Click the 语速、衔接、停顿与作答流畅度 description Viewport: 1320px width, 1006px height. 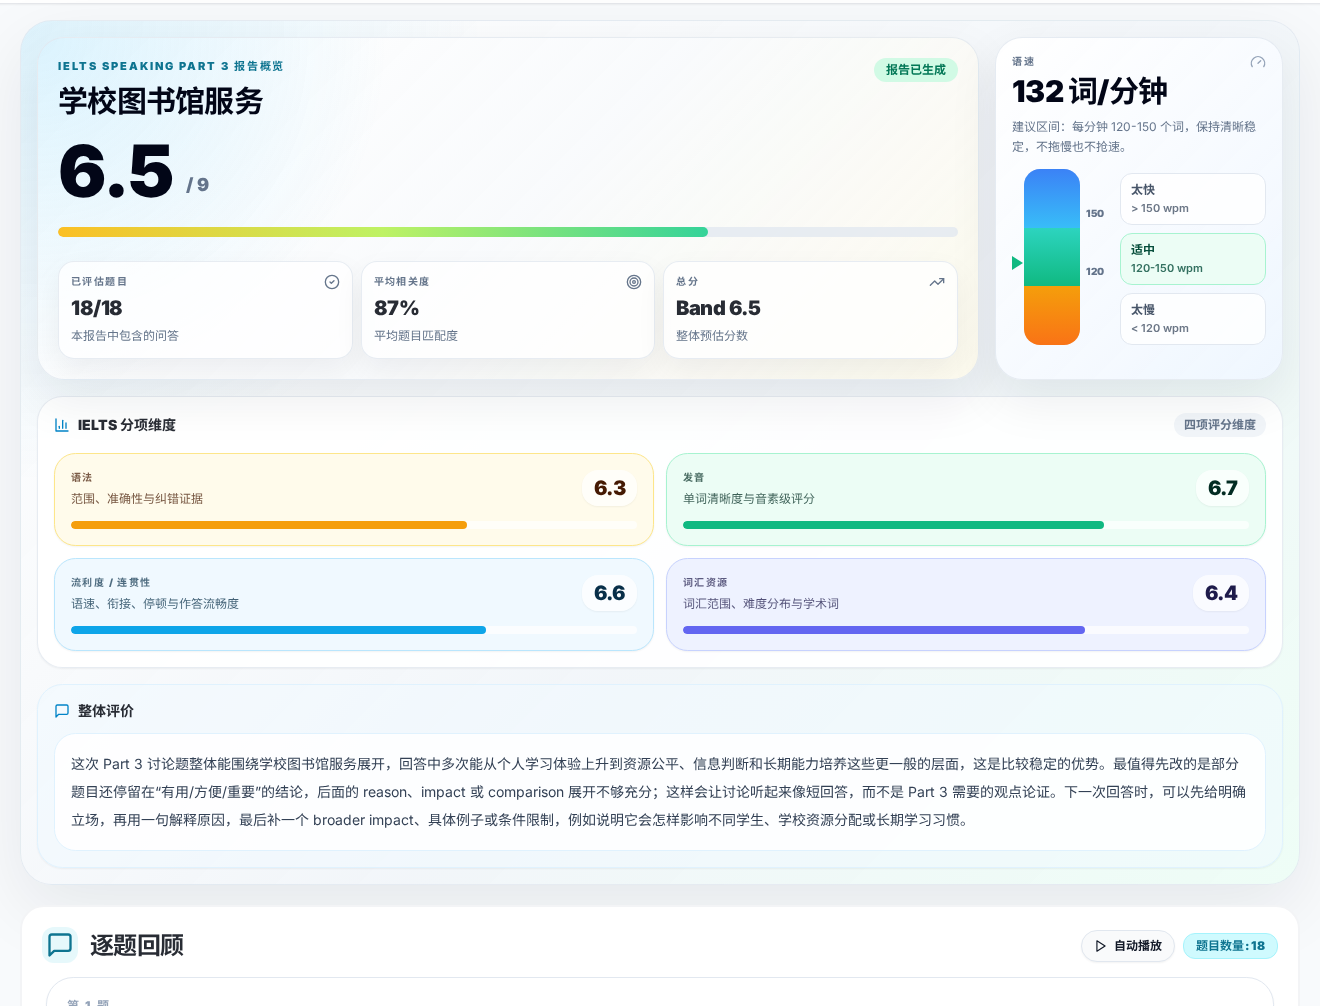(155, 604)
